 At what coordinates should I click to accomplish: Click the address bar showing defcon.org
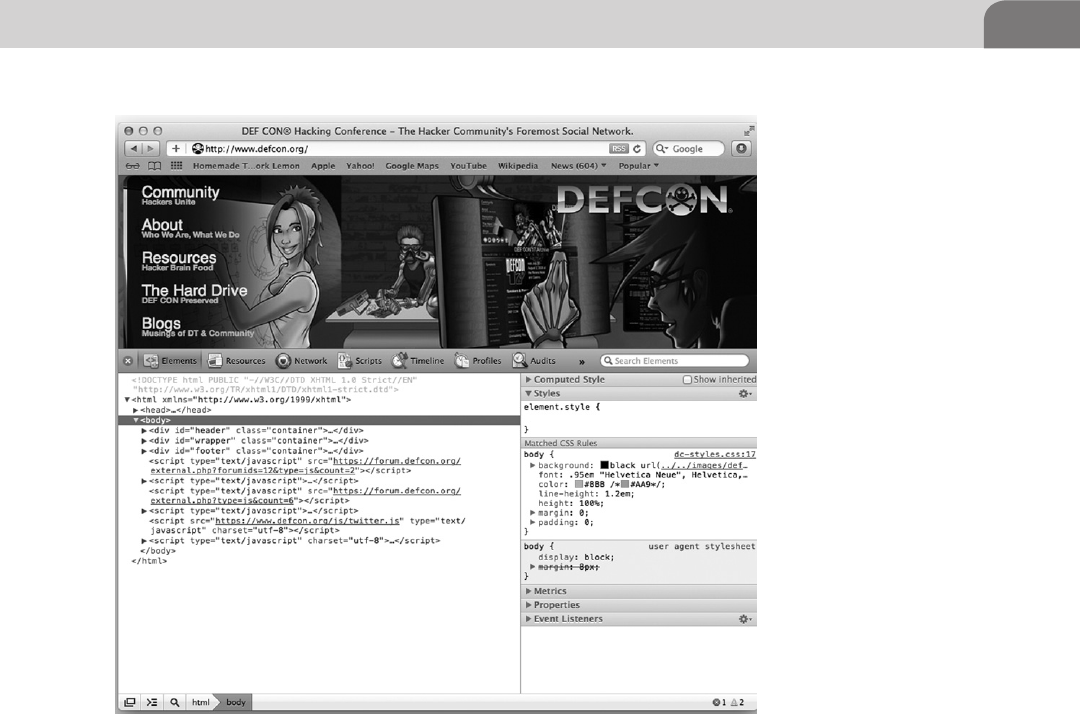click(x=406, y=149)
